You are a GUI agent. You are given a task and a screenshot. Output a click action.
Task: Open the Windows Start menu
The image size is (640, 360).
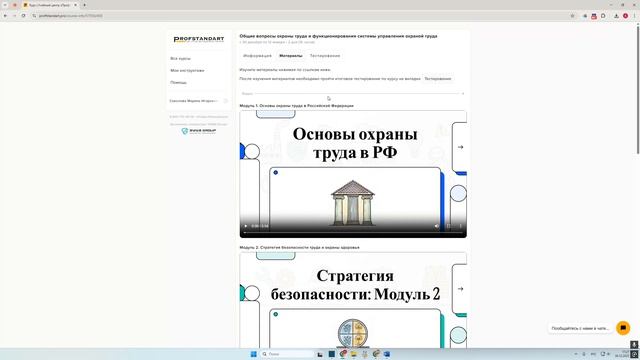pos(253,354)
